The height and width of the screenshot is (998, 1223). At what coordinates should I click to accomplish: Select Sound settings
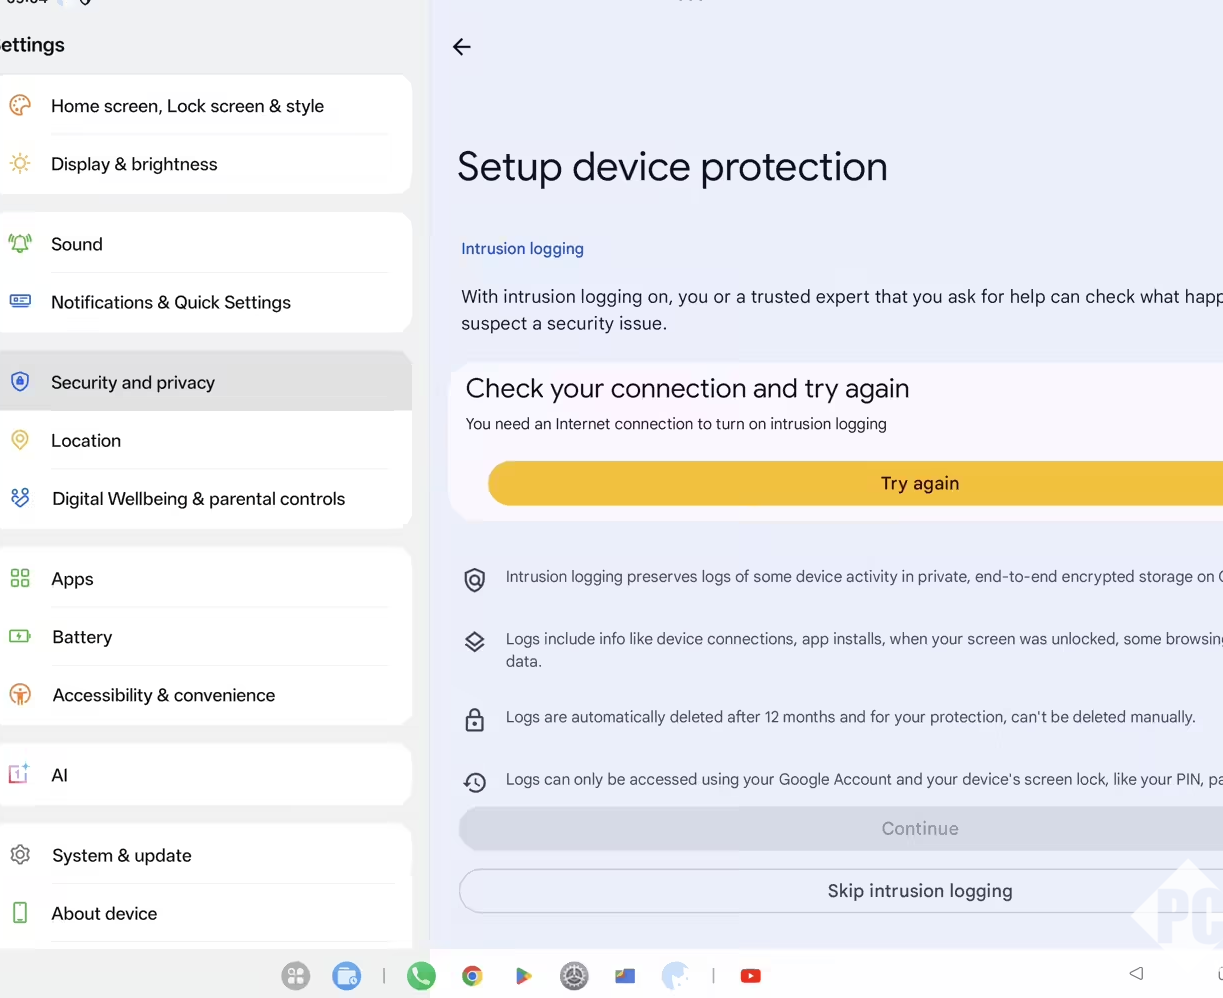coord(77,244)
